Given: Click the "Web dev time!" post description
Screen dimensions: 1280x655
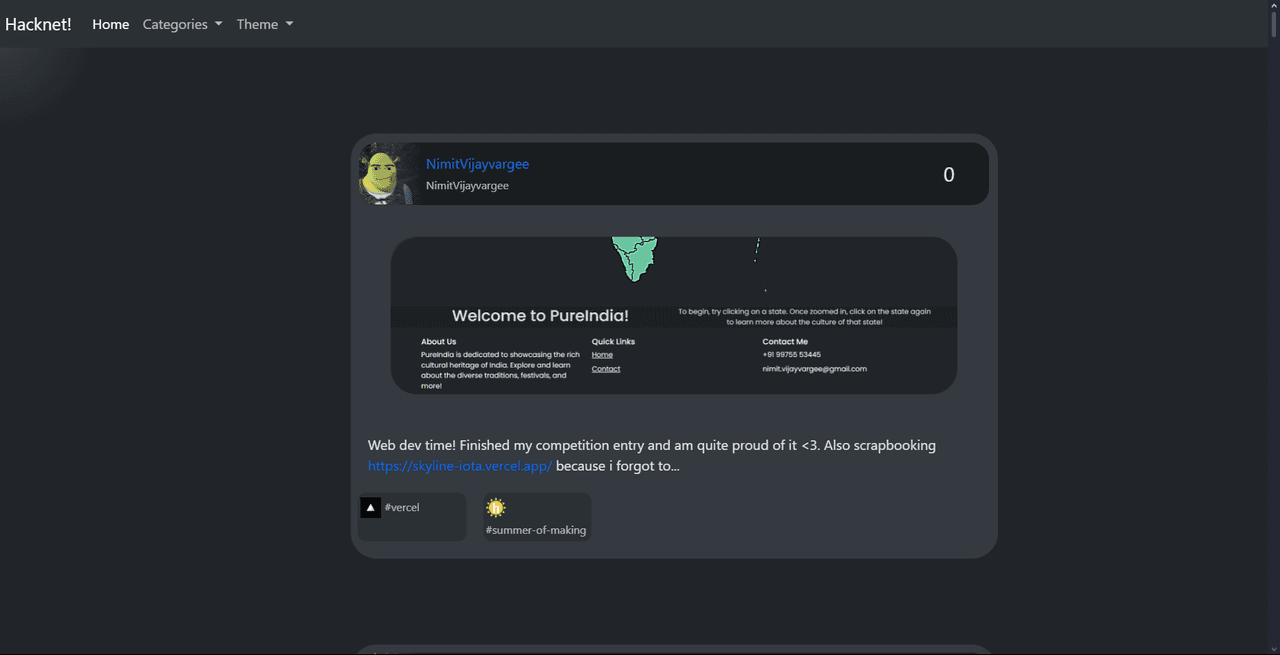Looking at the screenshot, I should [651, 446].
